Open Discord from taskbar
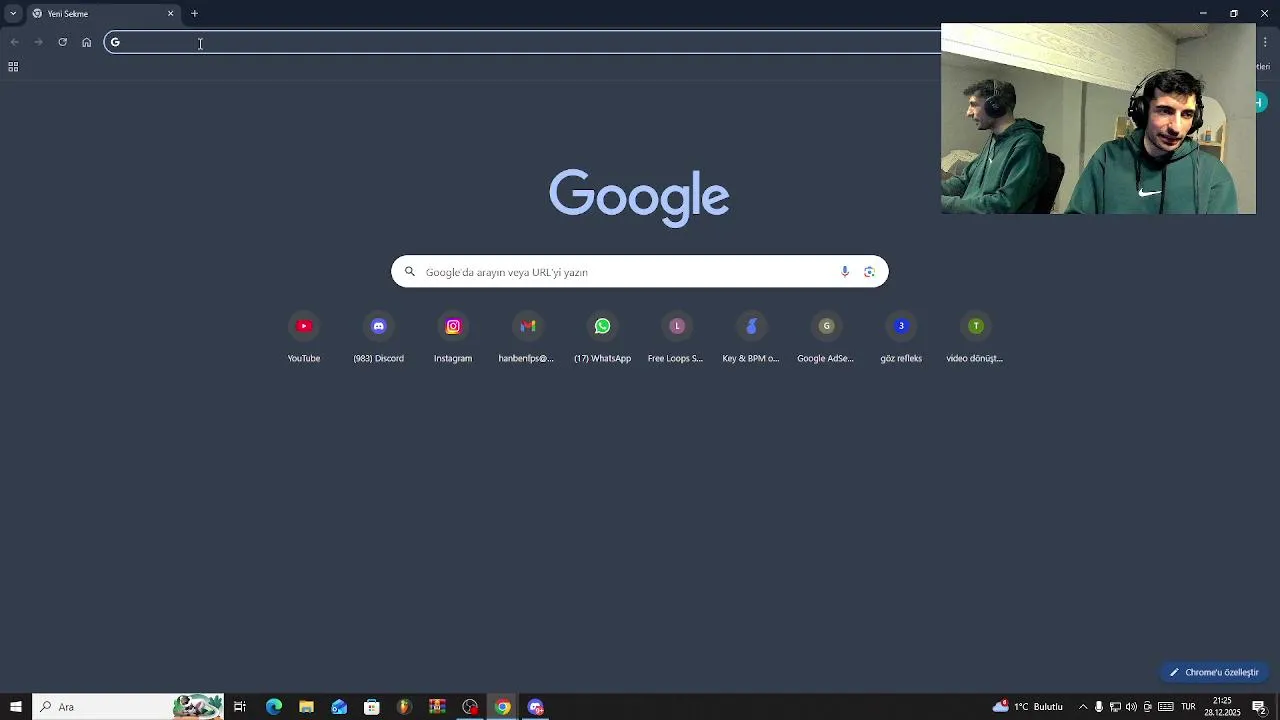1280x720 pixels. (x=536, y=707)
